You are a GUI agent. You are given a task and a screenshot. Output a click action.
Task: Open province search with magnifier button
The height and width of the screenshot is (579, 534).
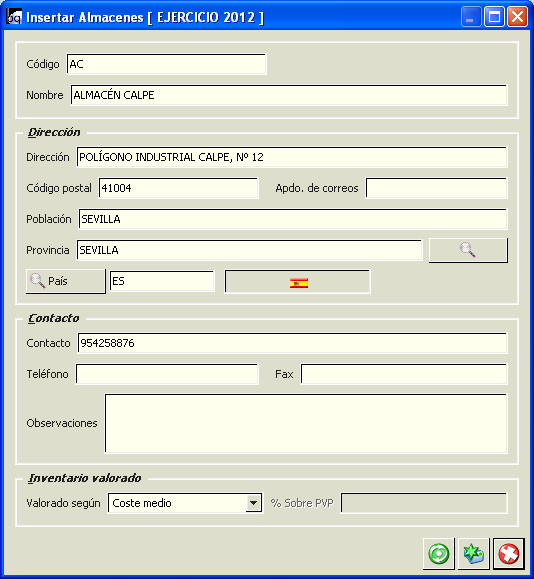click(468, 250)
